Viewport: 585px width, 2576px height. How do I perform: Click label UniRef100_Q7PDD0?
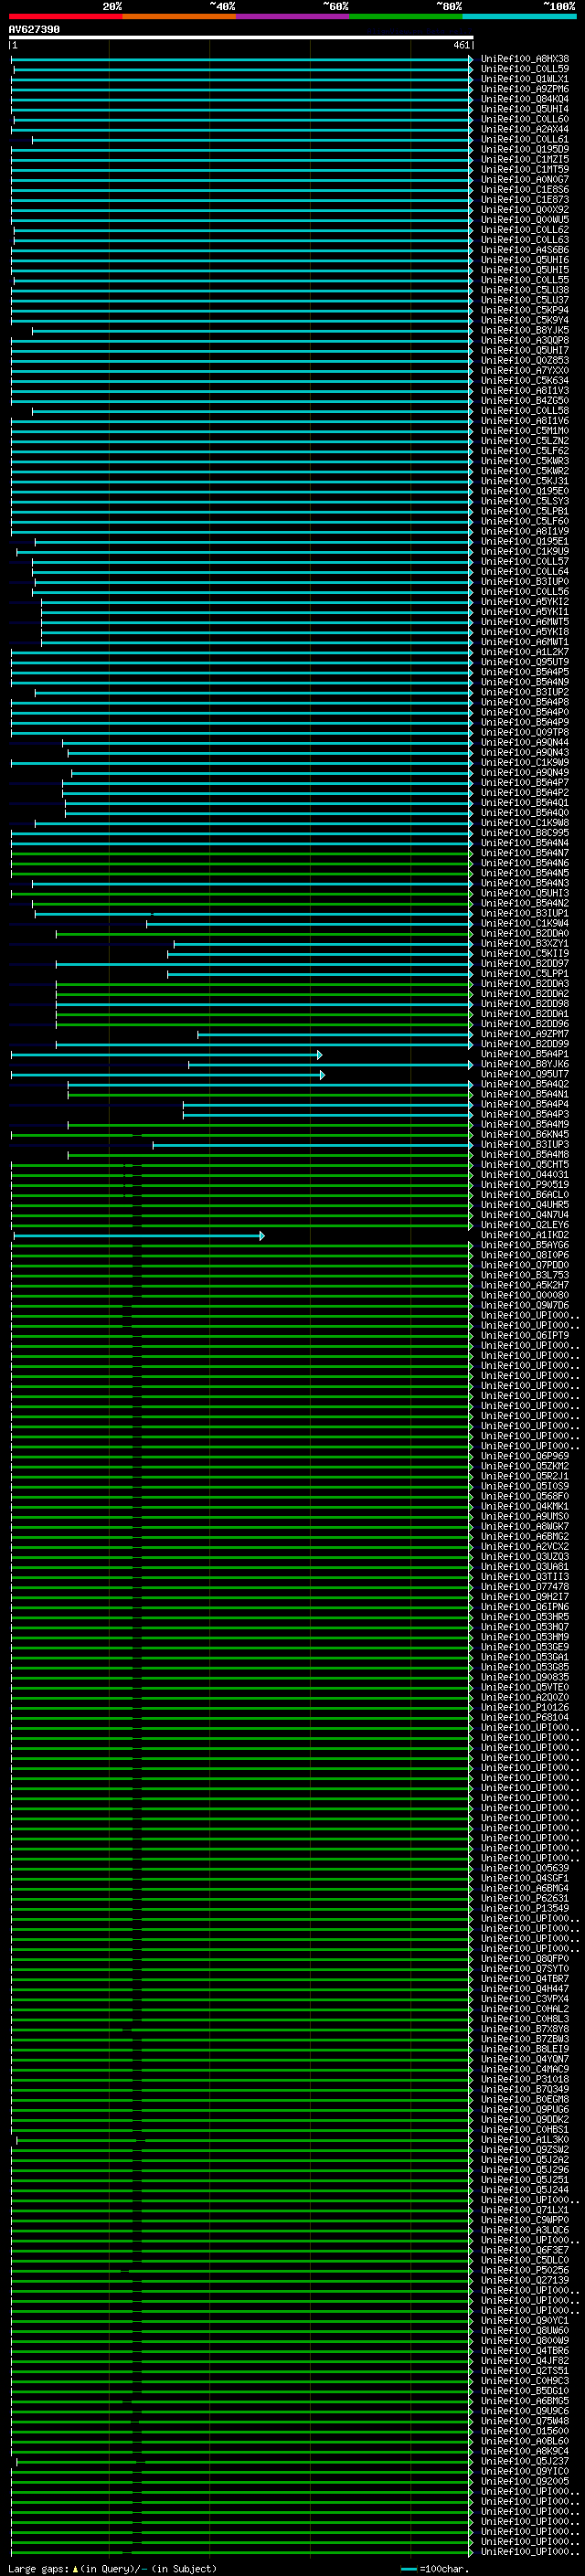click(x=525, y=1266)
